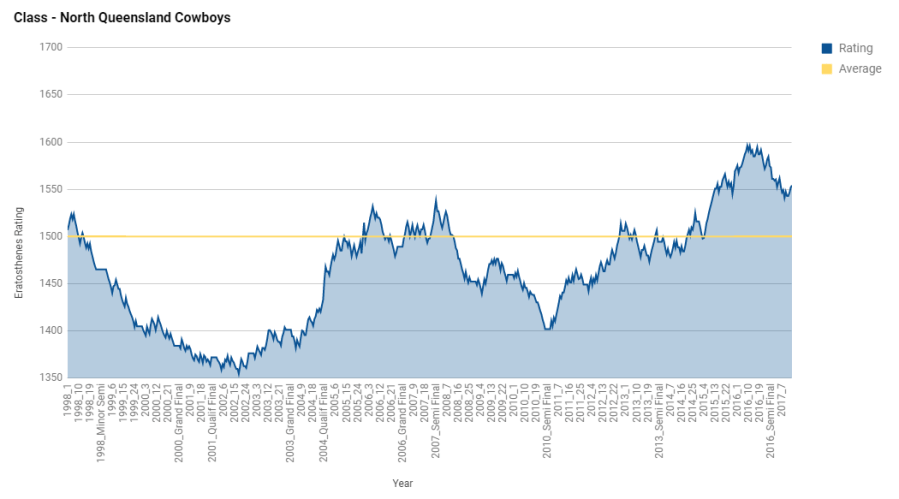Screen dimensions: 899x499
Task: Click the rating peak near 1600 in 2016
Action: click(x=748, y=144)
